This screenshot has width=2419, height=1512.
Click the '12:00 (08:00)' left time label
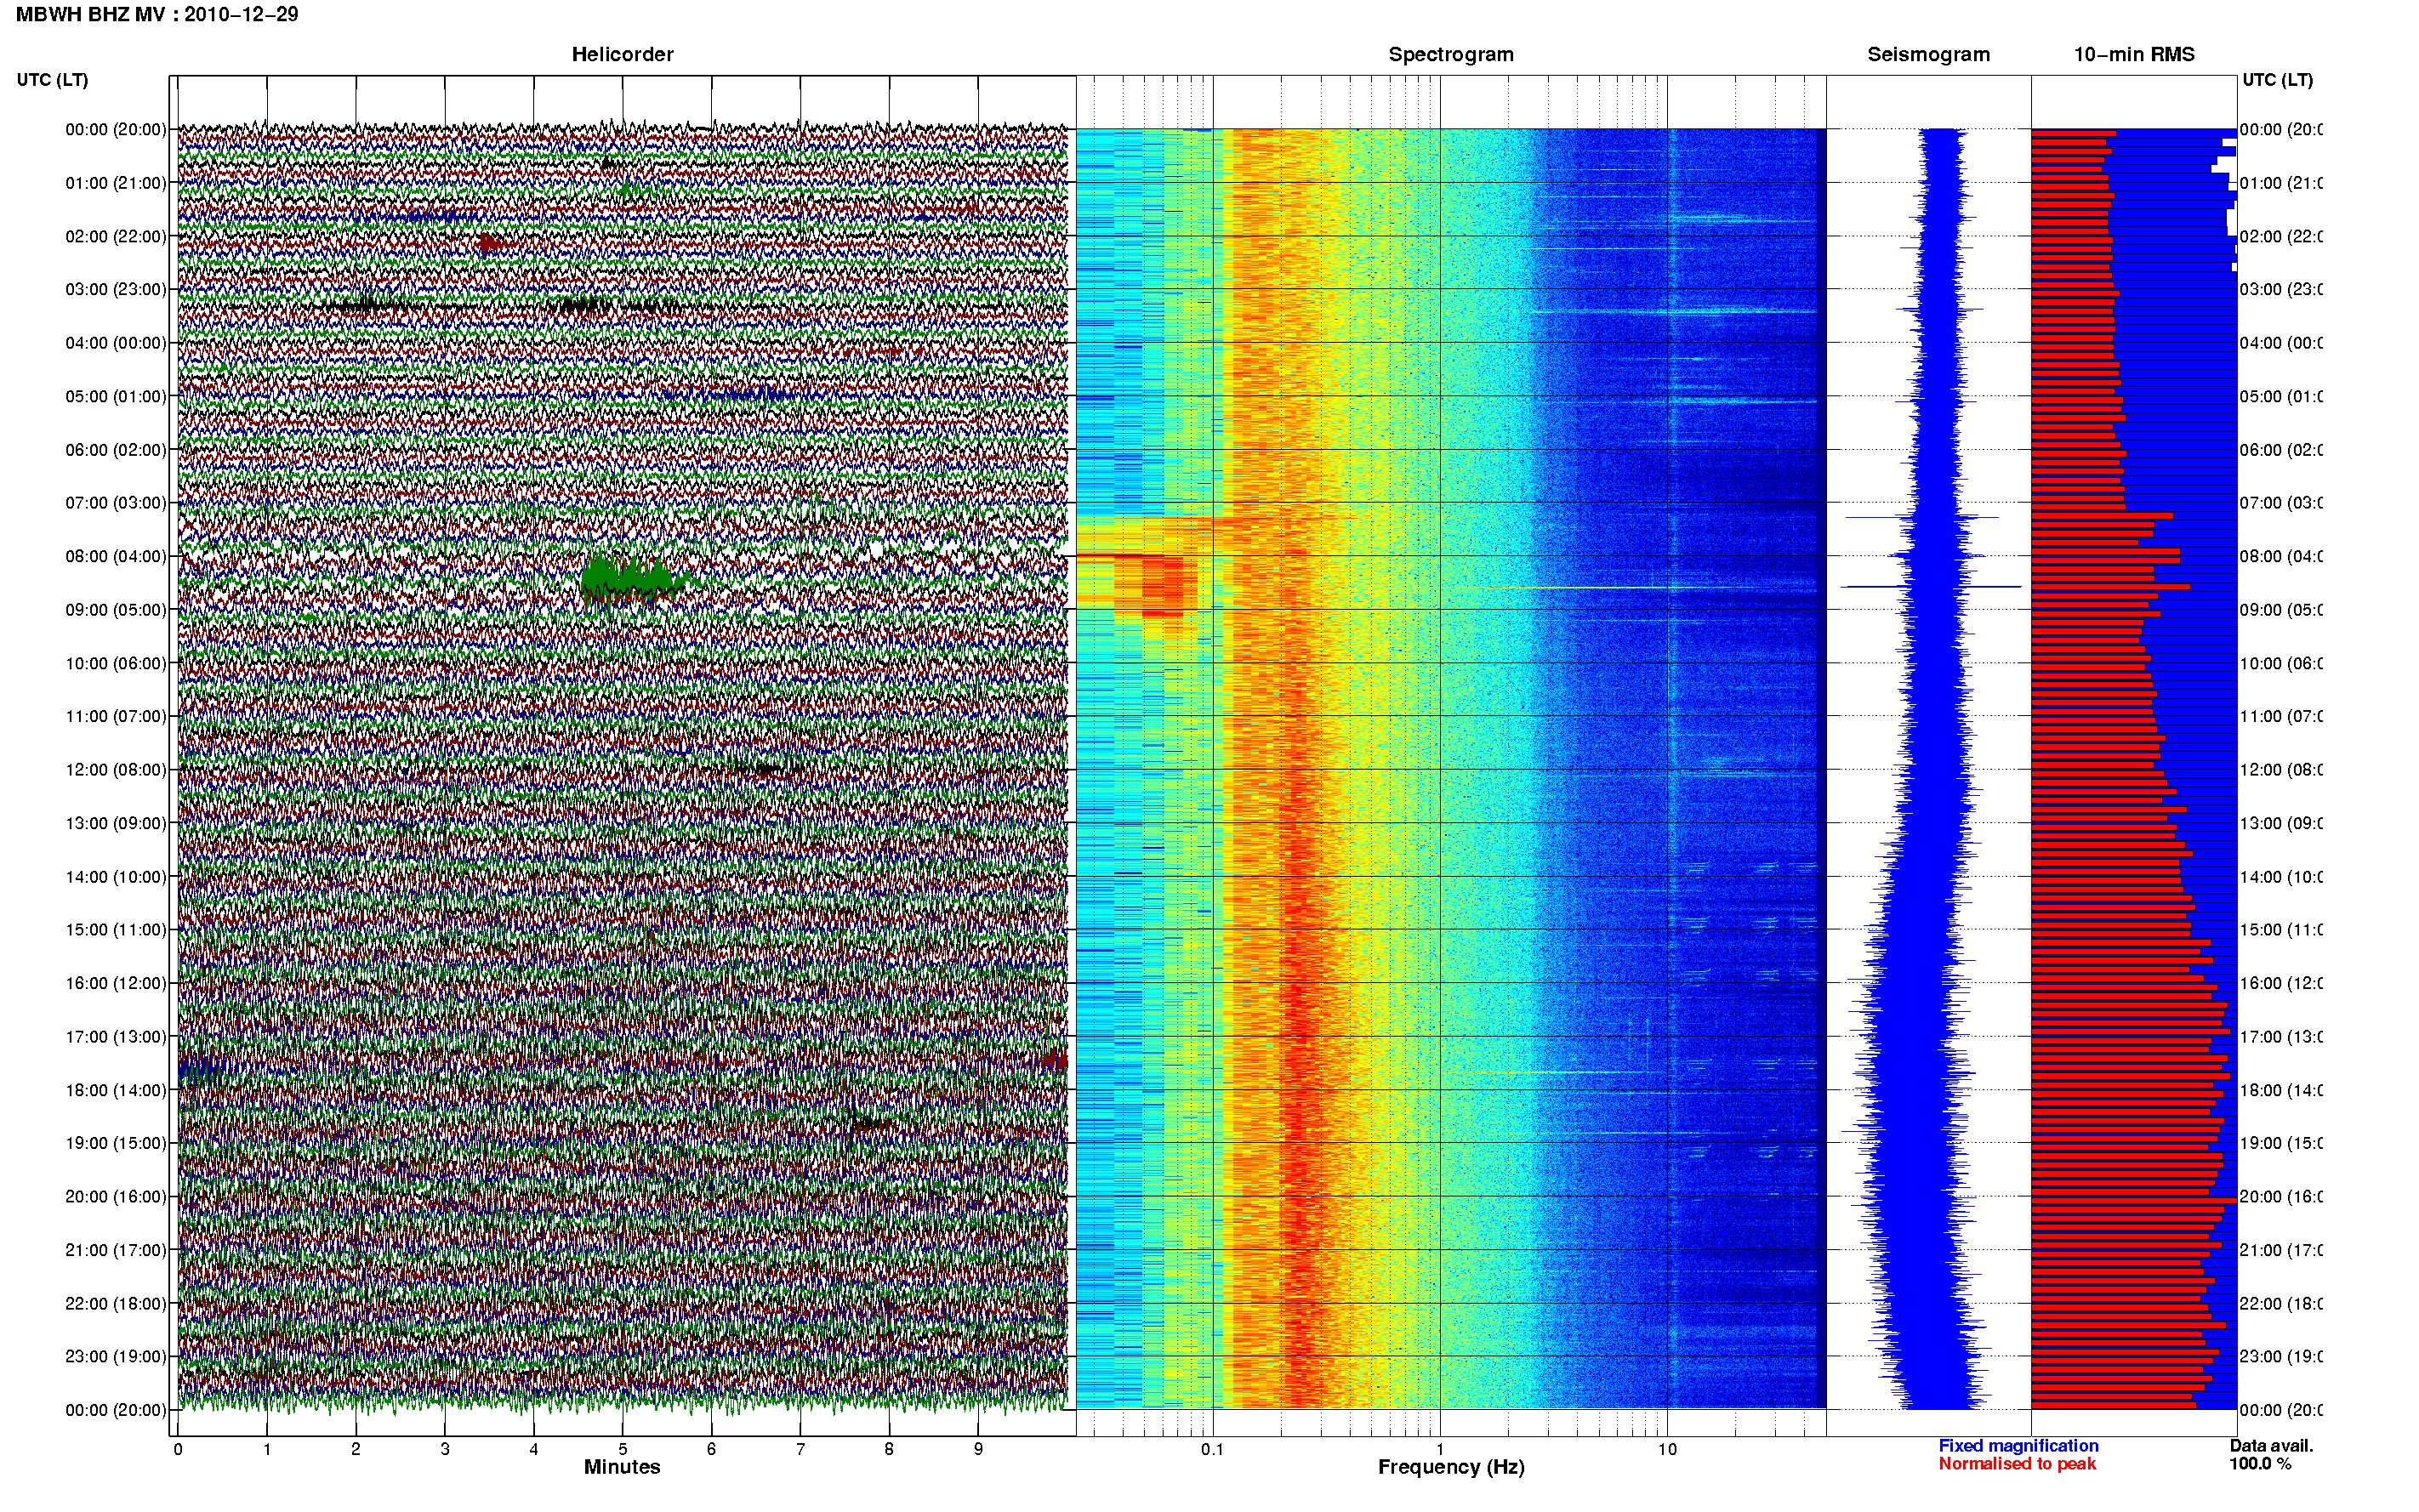pos(116,770)
